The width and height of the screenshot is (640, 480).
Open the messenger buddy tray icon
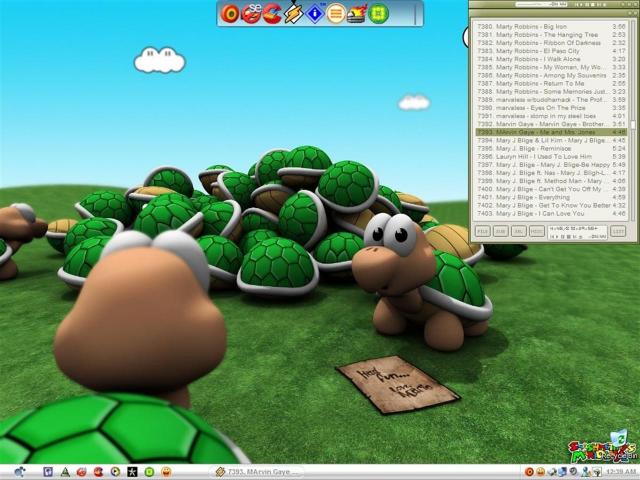585,472
